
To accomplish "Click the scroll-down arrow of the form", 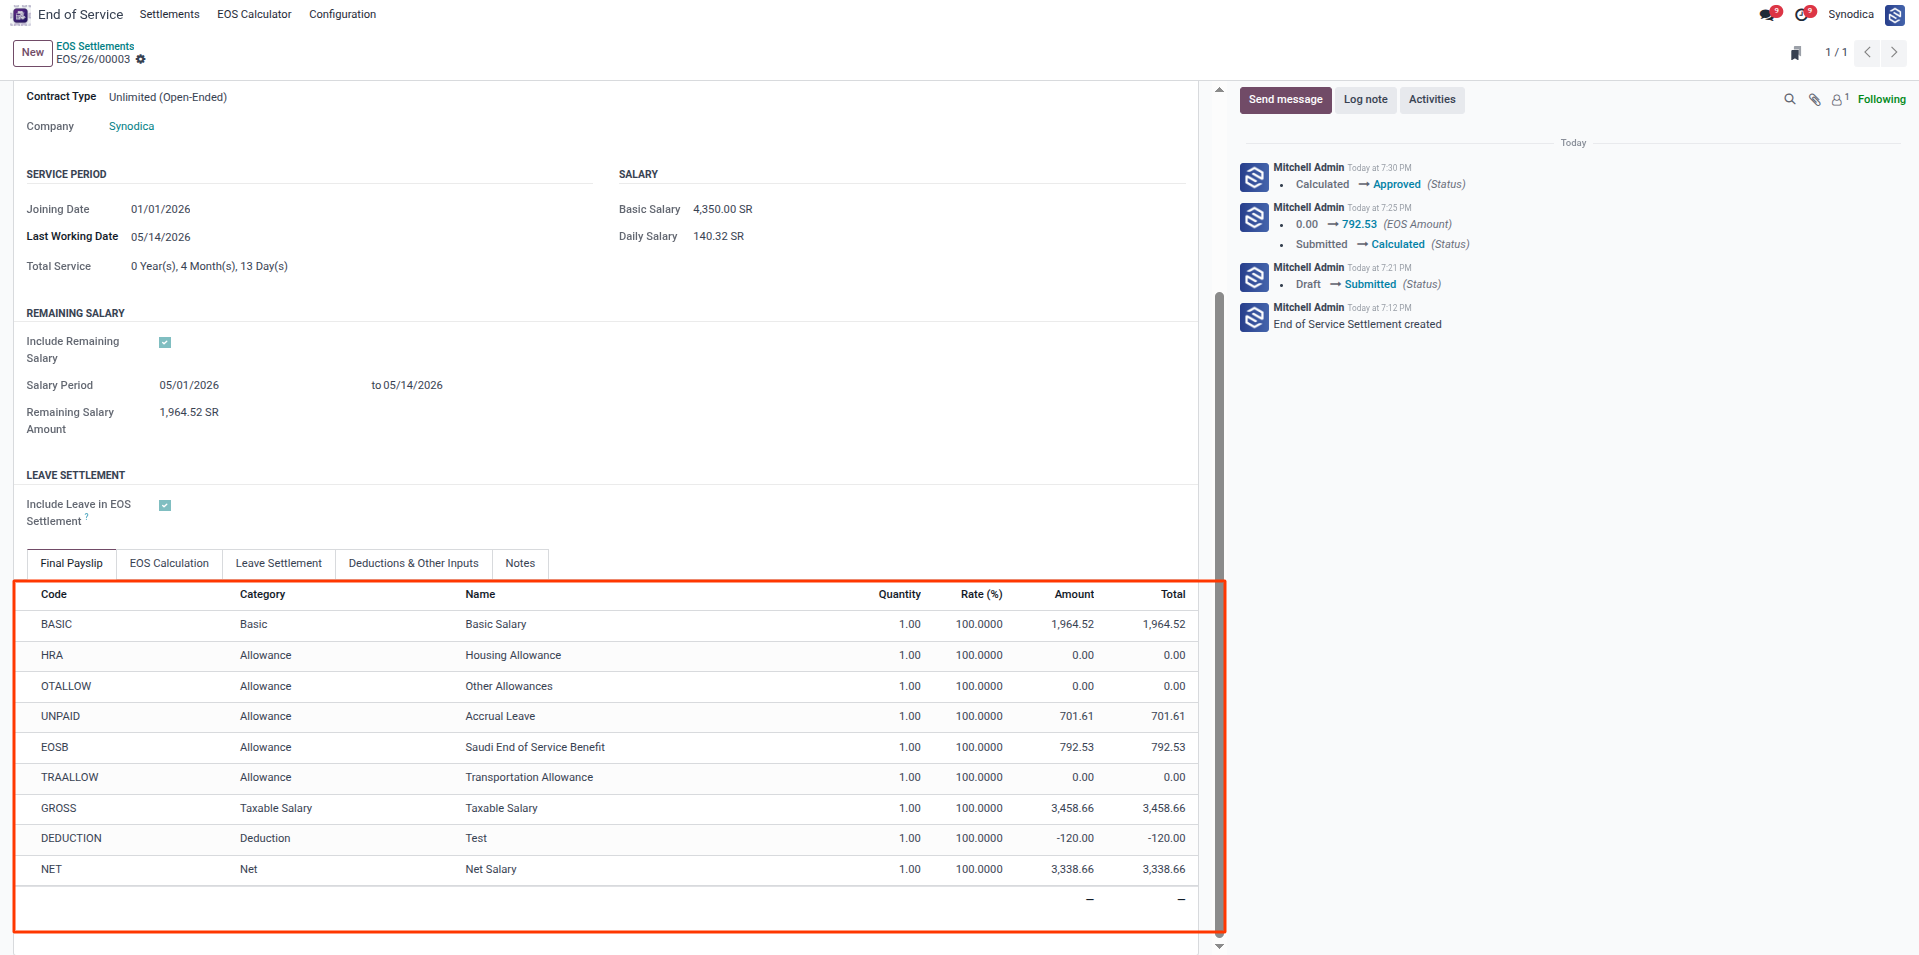I will [1219, 946].
